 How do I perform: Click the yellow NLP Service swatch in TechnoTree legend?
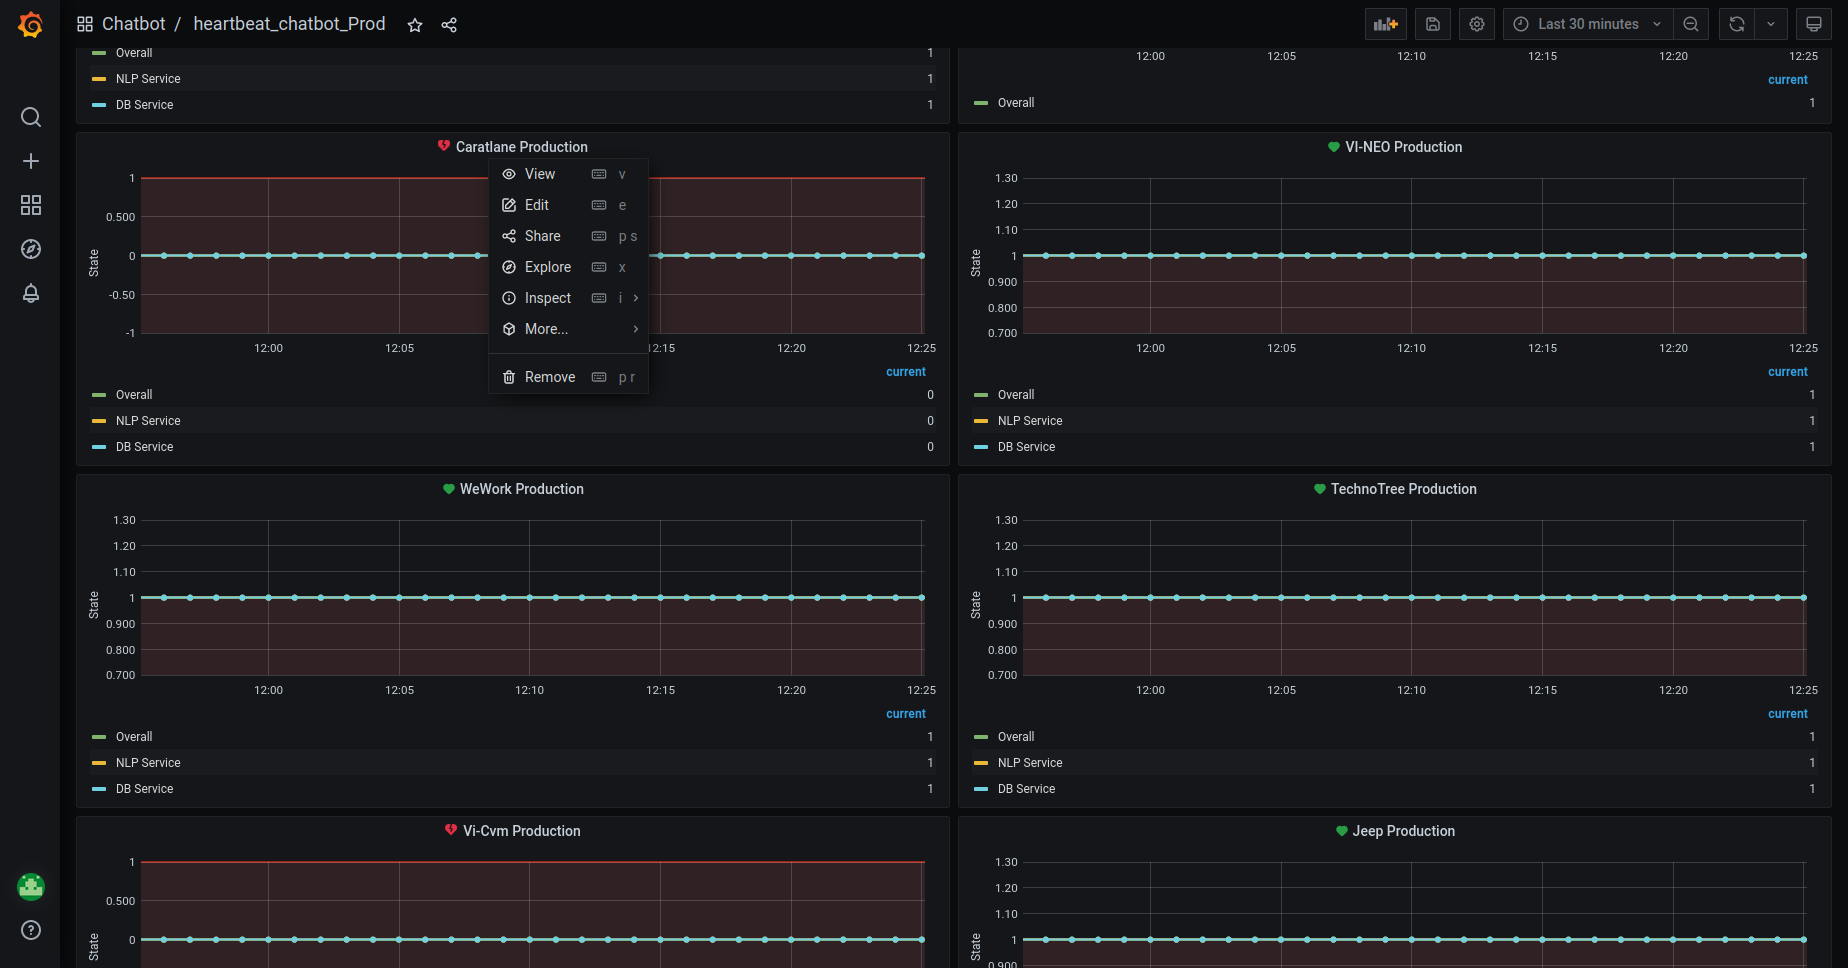point(981,763)
